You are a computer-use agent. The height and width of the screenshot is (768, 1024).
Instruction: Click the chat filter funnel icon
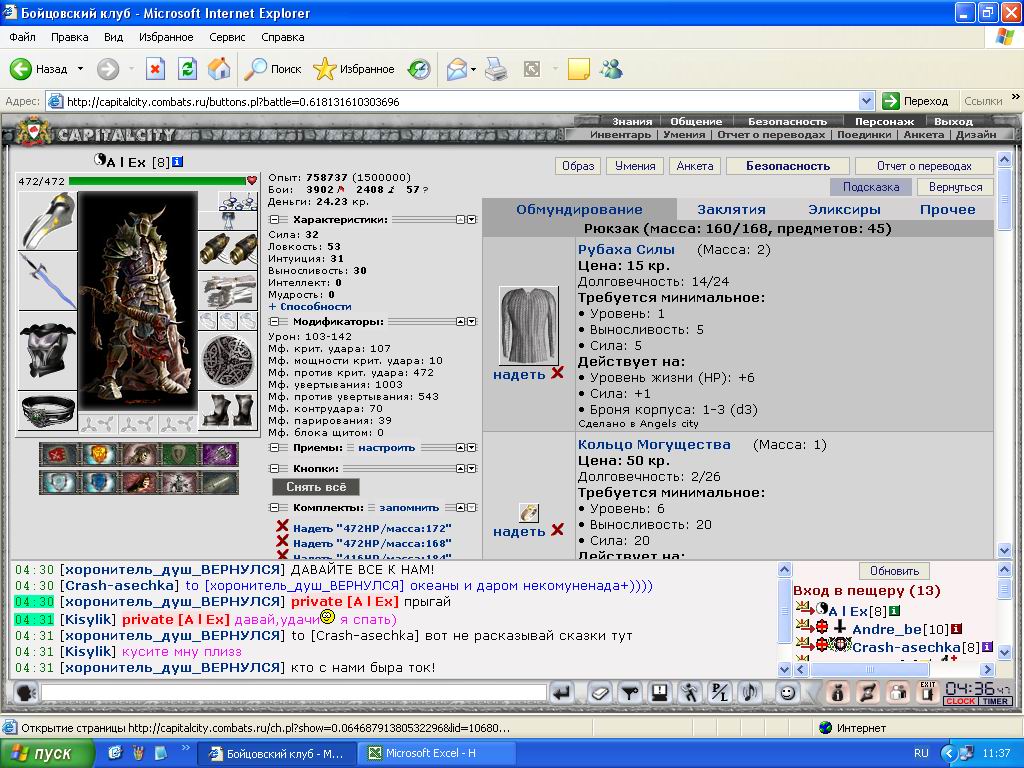[630, 693]
